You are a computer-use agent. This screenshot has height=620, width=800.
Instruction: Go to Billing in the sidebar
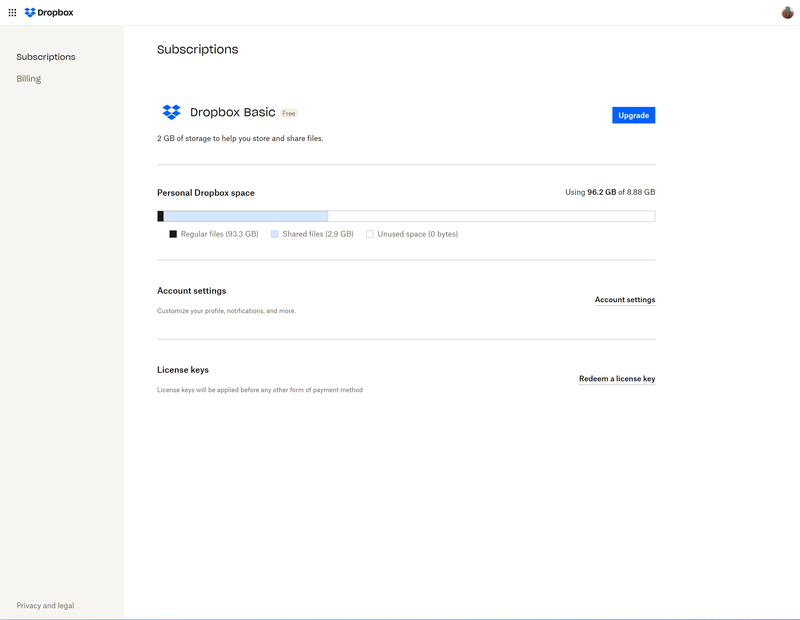click(29, 79)
